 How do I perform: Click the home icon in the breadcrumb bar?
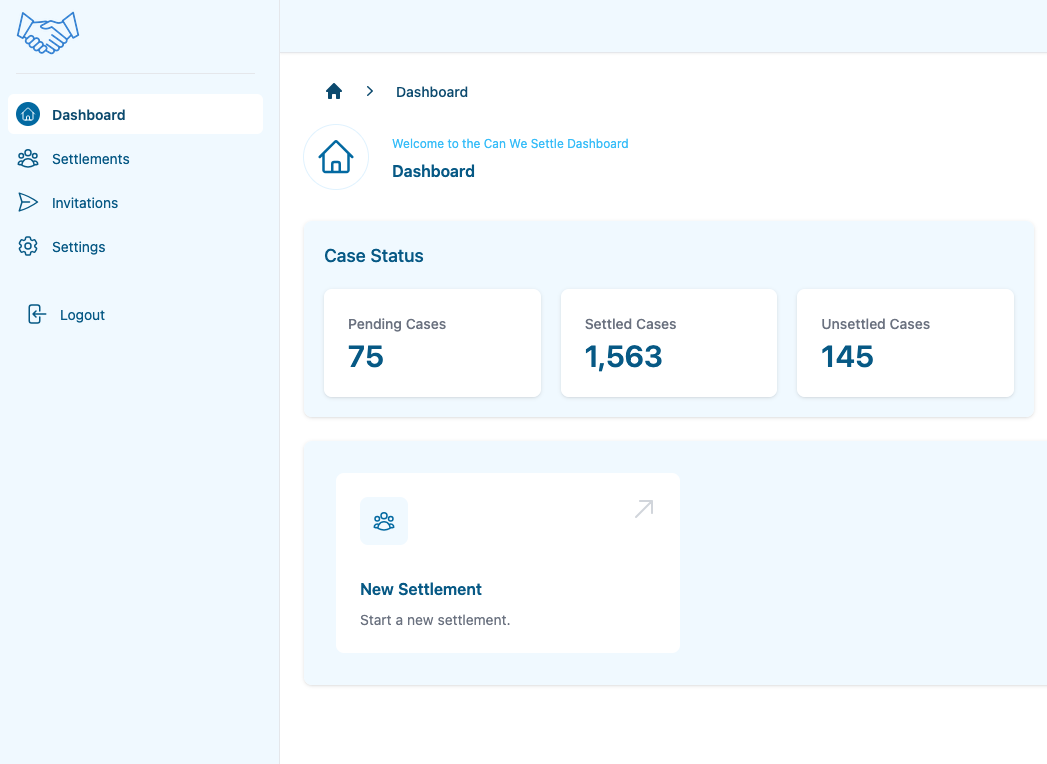pyautogui.click(x=333, y=91)
